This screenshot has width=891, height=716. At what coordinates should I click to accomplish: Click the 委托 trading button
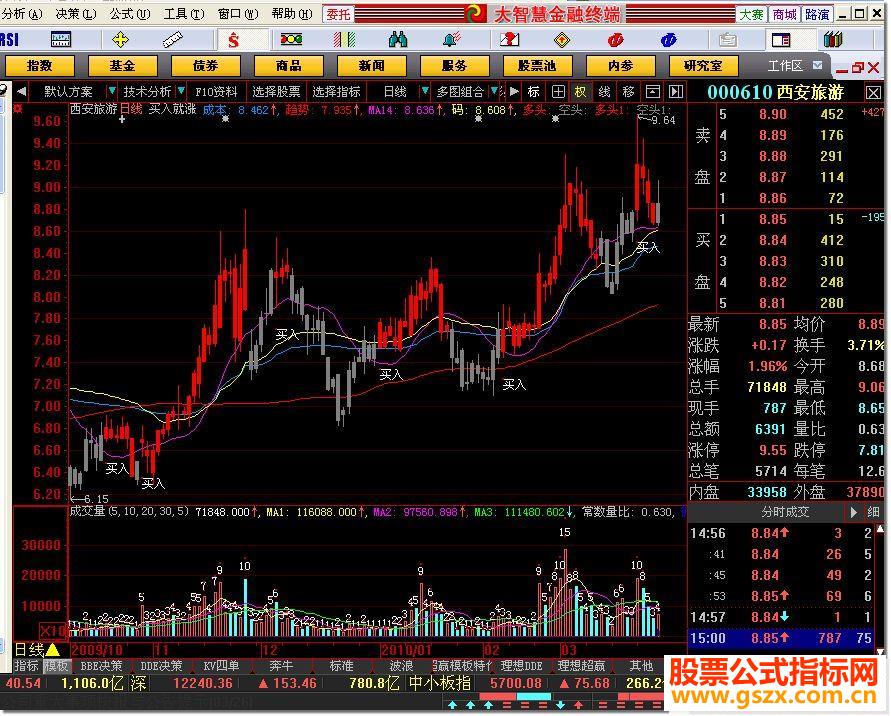(x=338, y=14)
